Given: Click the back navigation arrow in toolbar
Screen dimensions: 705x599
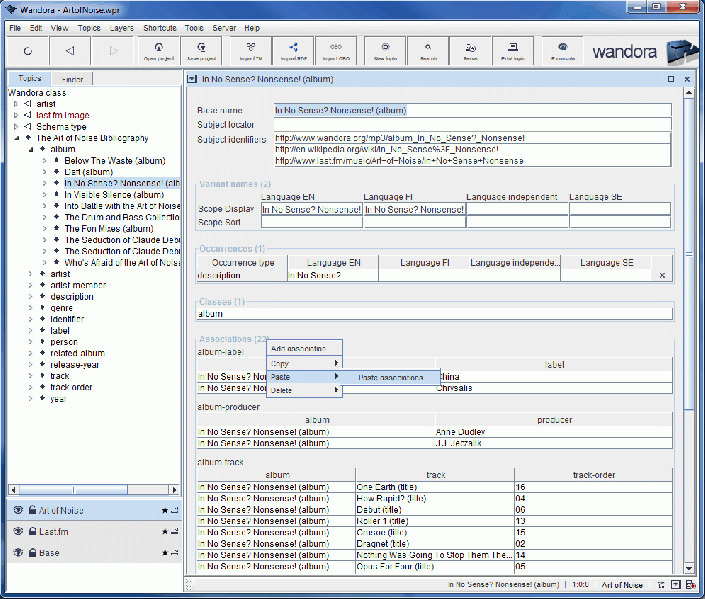Looking at the screenshot, I should tap(69, 50).
